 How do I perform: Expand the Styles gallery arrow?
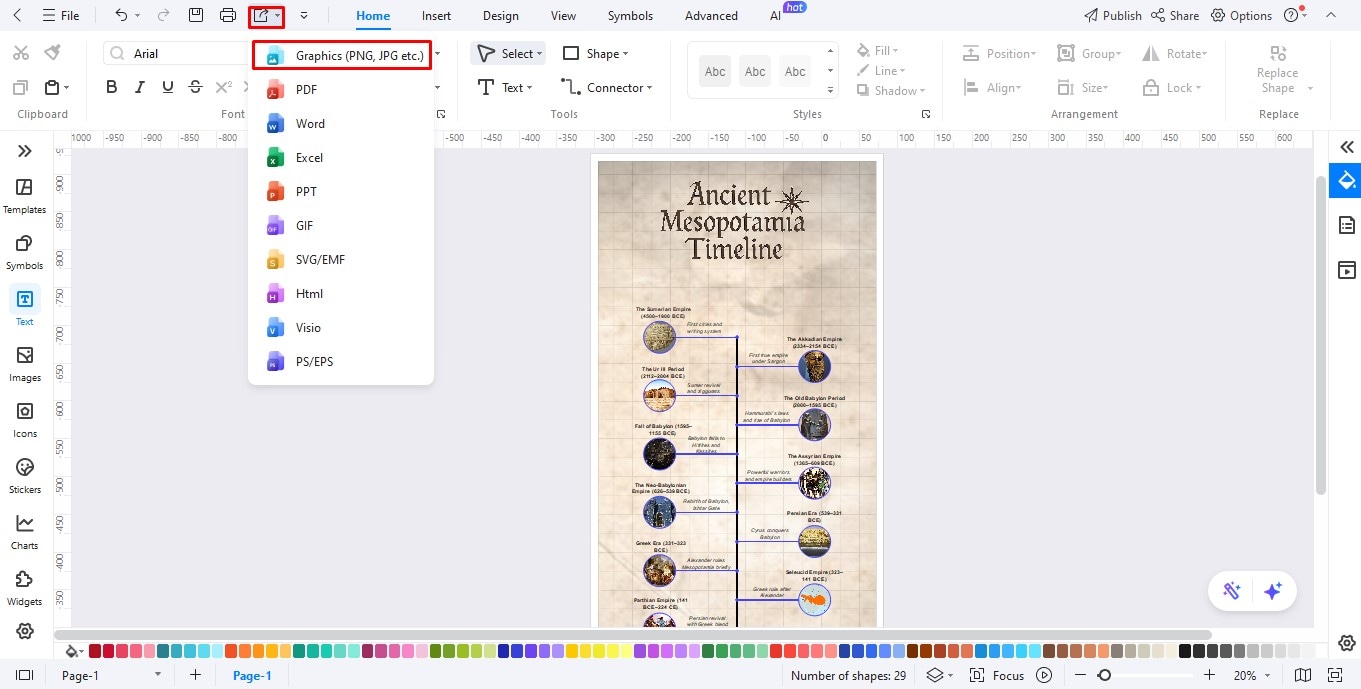(x=830, y=89)
